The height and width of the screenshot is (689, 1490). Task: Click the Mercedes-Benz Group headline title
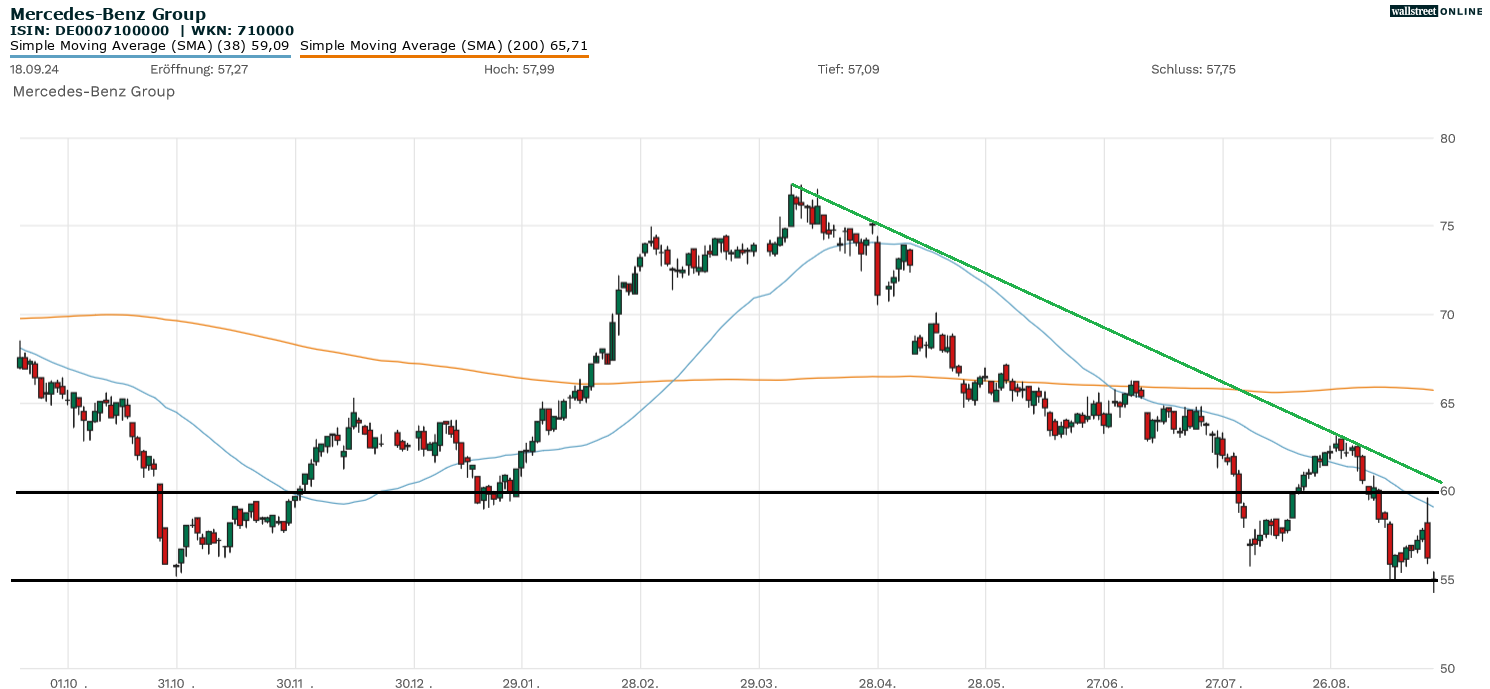click(x=108, y=14)
